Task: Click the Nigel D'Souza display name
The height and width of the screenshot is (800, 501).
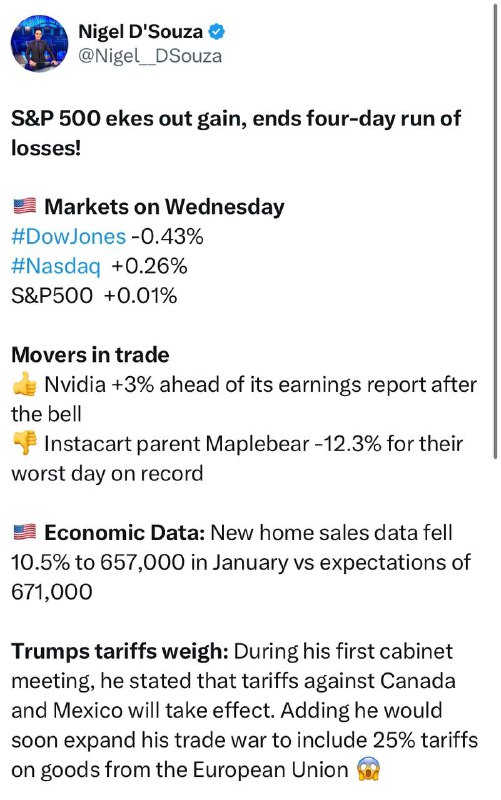Action: click(x=140, y=32)
